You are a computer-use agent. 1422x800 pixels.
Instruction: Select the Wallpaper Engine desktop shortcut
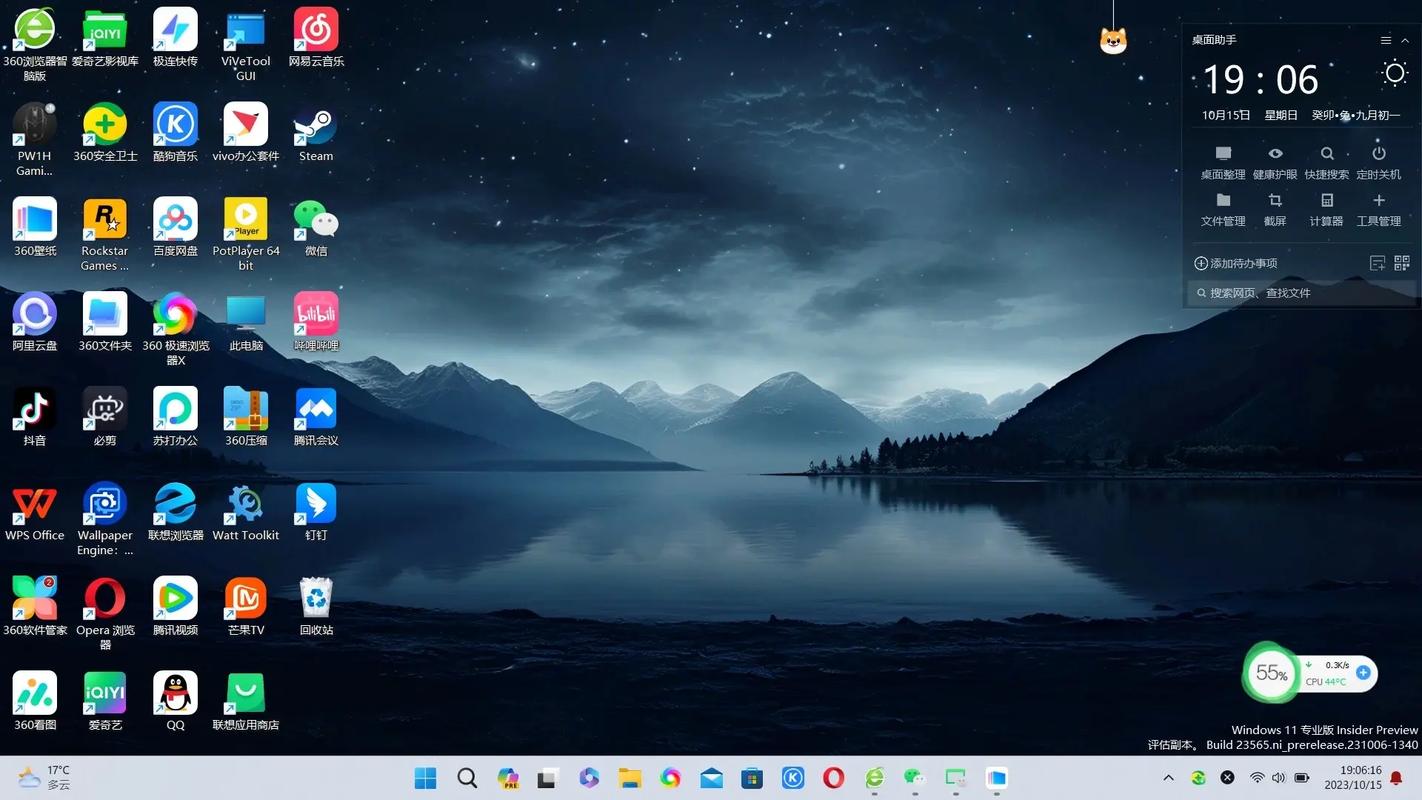pos(105,520)
